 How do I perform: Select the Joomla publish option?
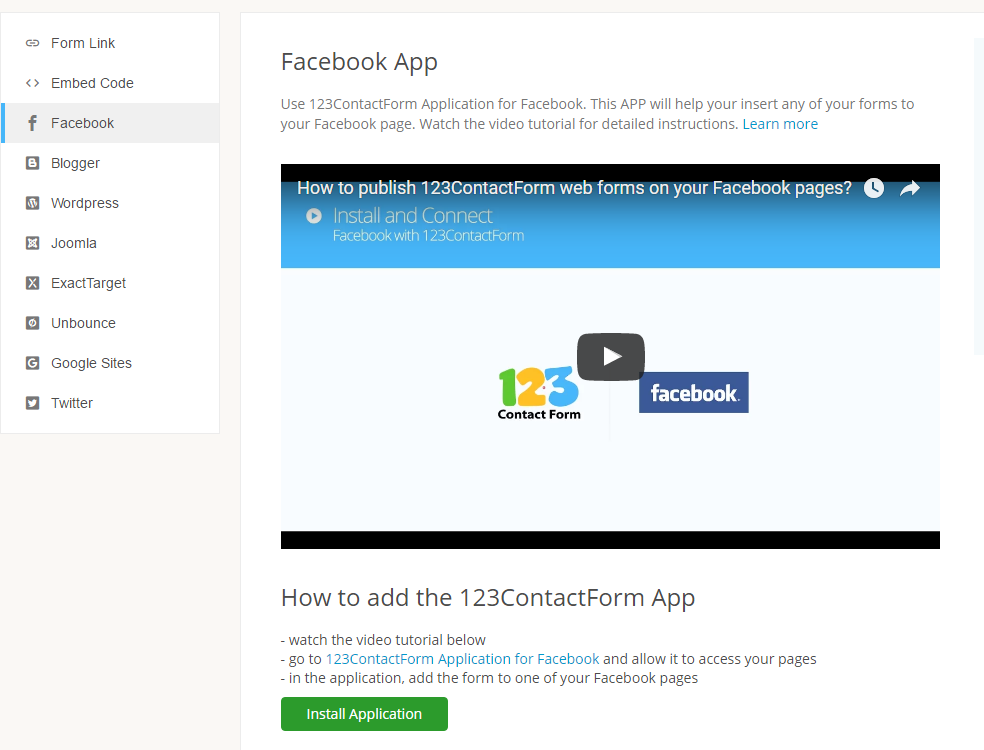pos(110,243)
